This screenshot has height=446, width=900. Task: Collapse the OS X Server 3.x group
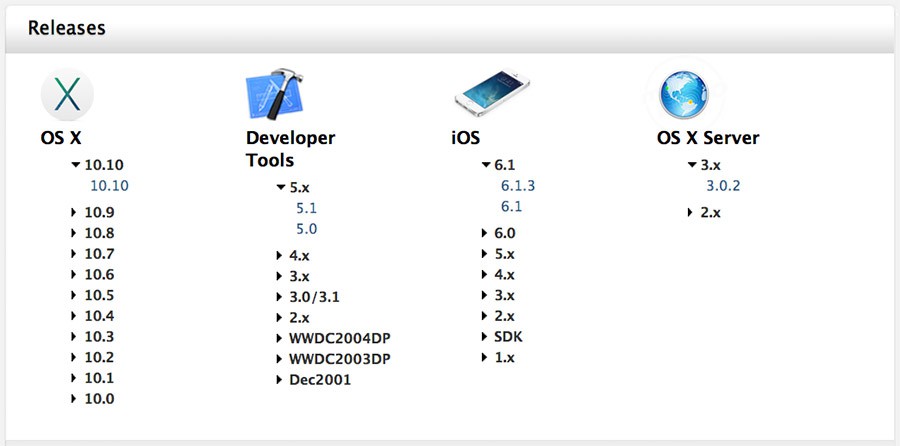pos(692,165)
